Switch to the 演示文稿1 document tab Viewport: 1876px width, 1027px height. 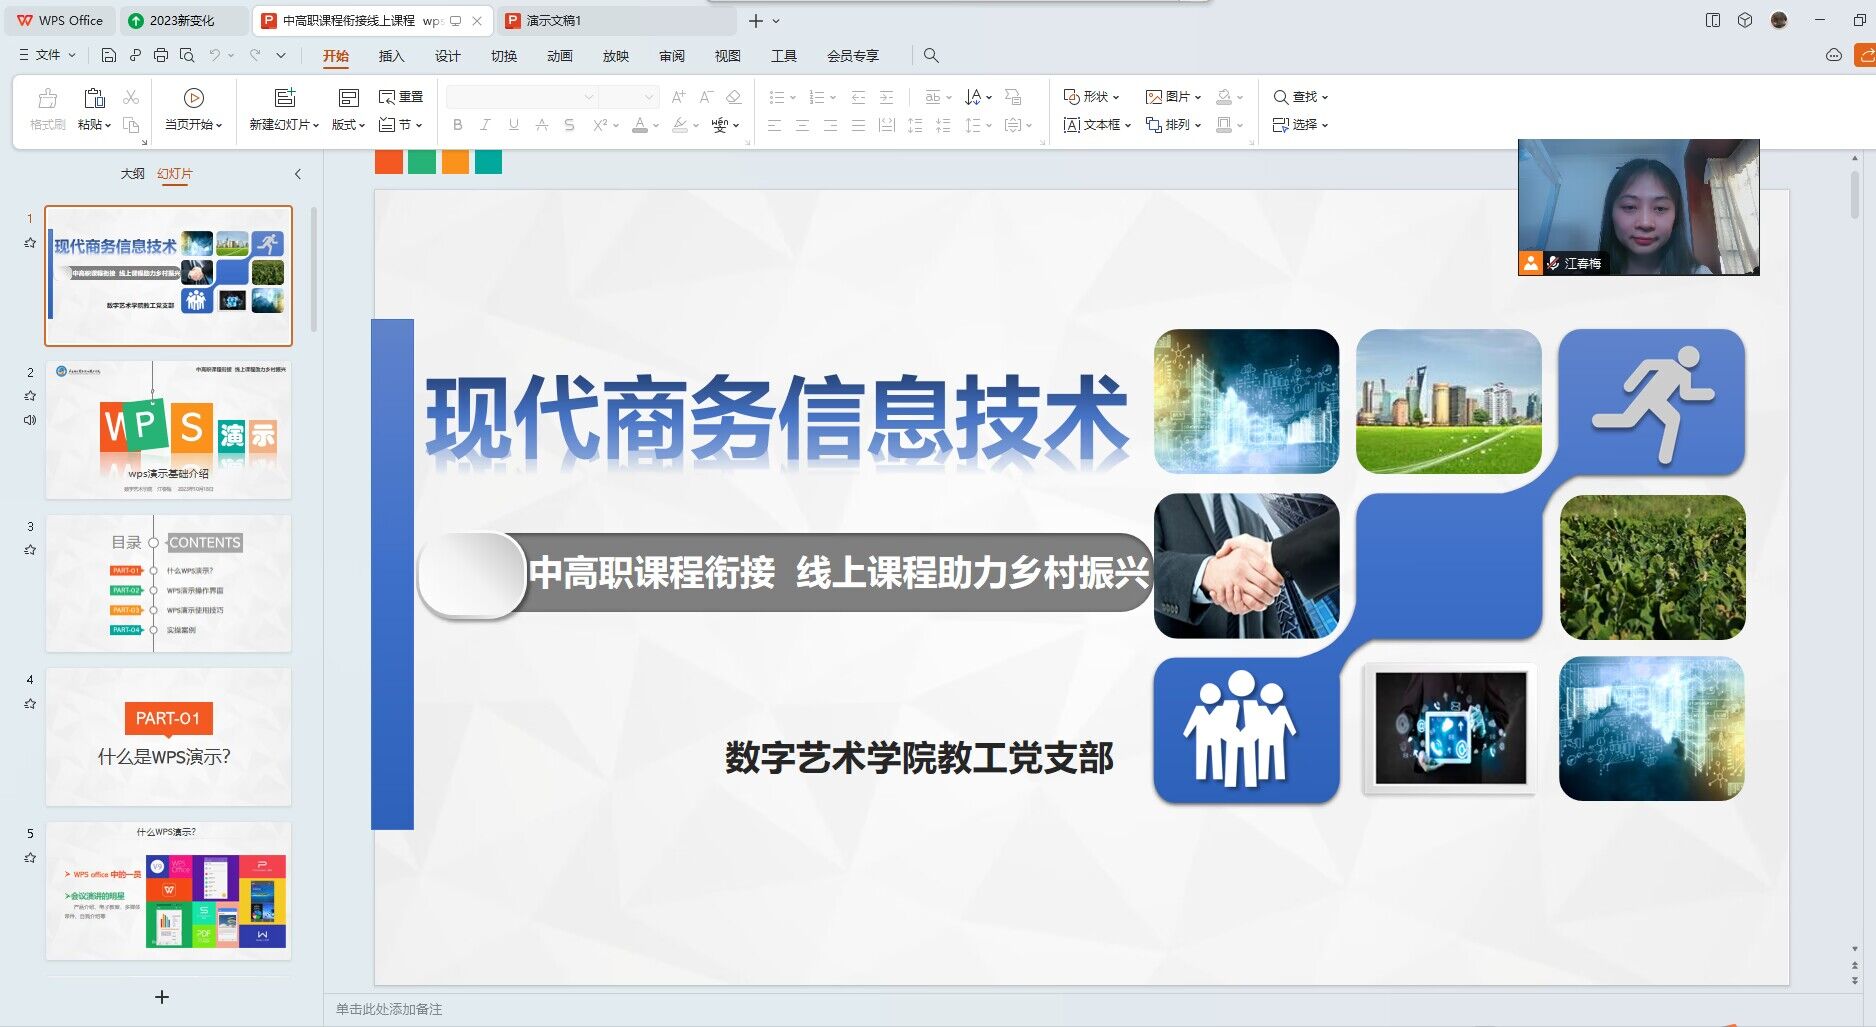[553, 20]
